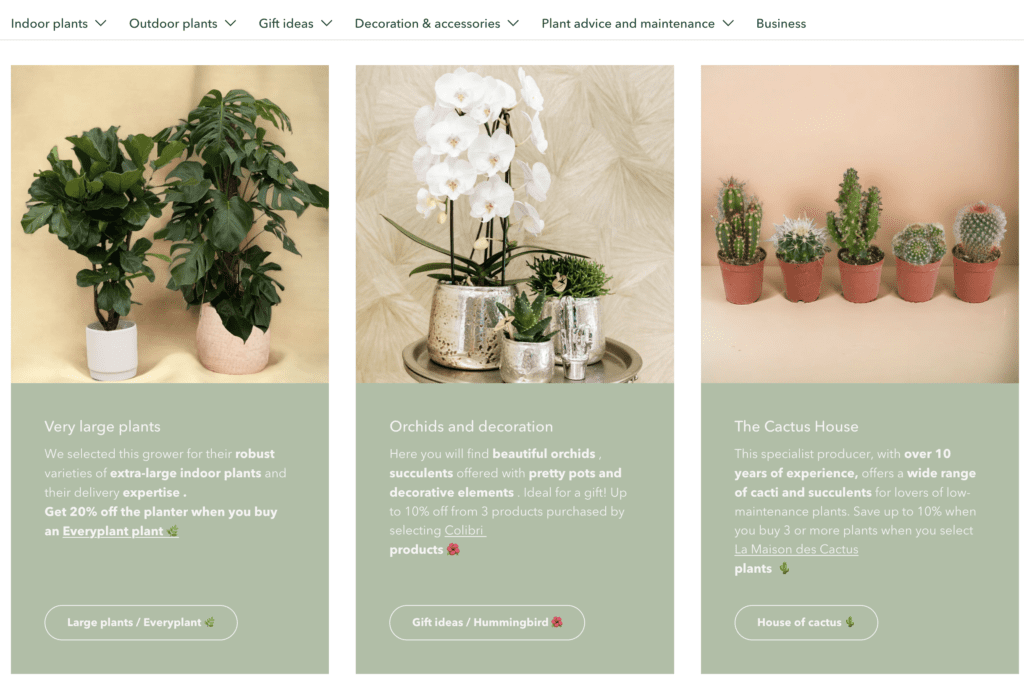This screenshot has width=1024, height=679.
Task: Click the monstera and fiddle-leaf plants photo
Action: coord(170,224)
